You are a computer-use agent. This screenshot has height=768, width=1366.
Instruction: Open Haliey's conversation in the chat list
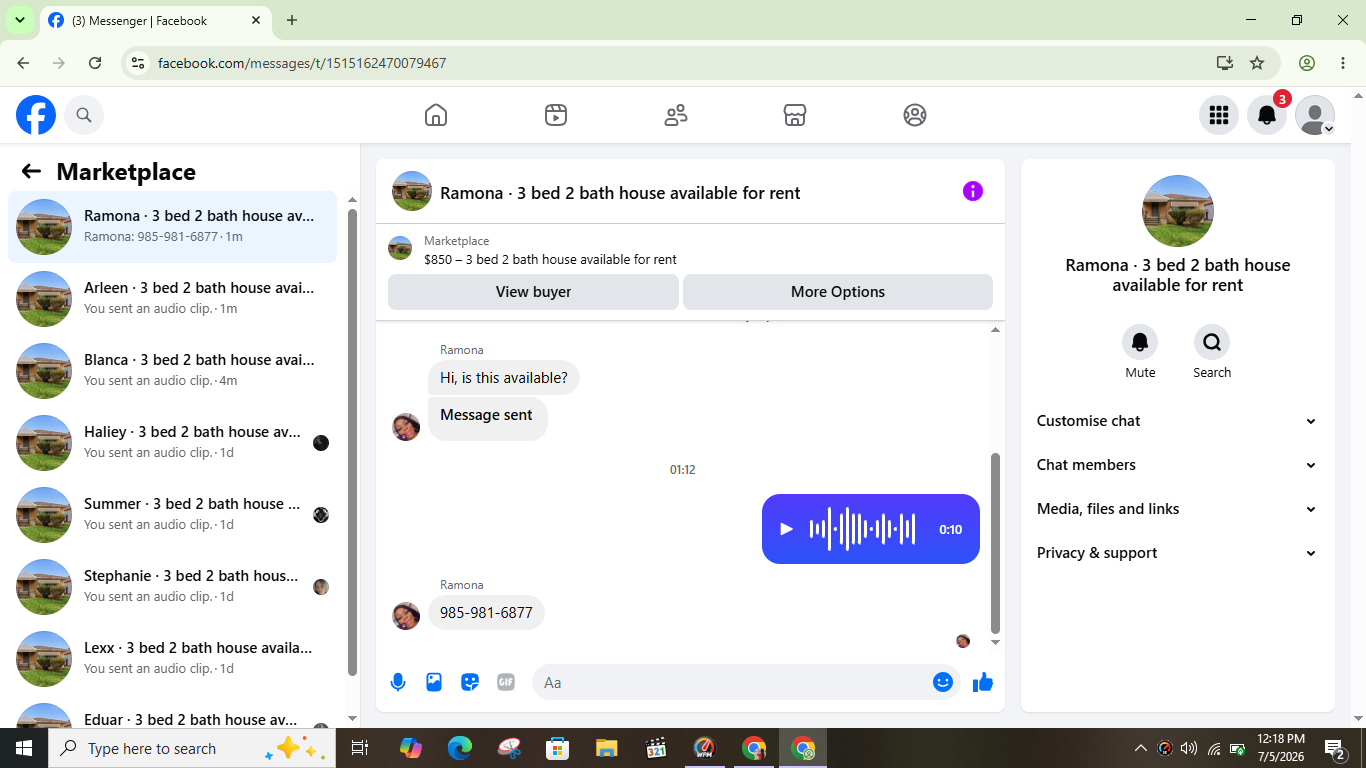(x=173, y=443)
